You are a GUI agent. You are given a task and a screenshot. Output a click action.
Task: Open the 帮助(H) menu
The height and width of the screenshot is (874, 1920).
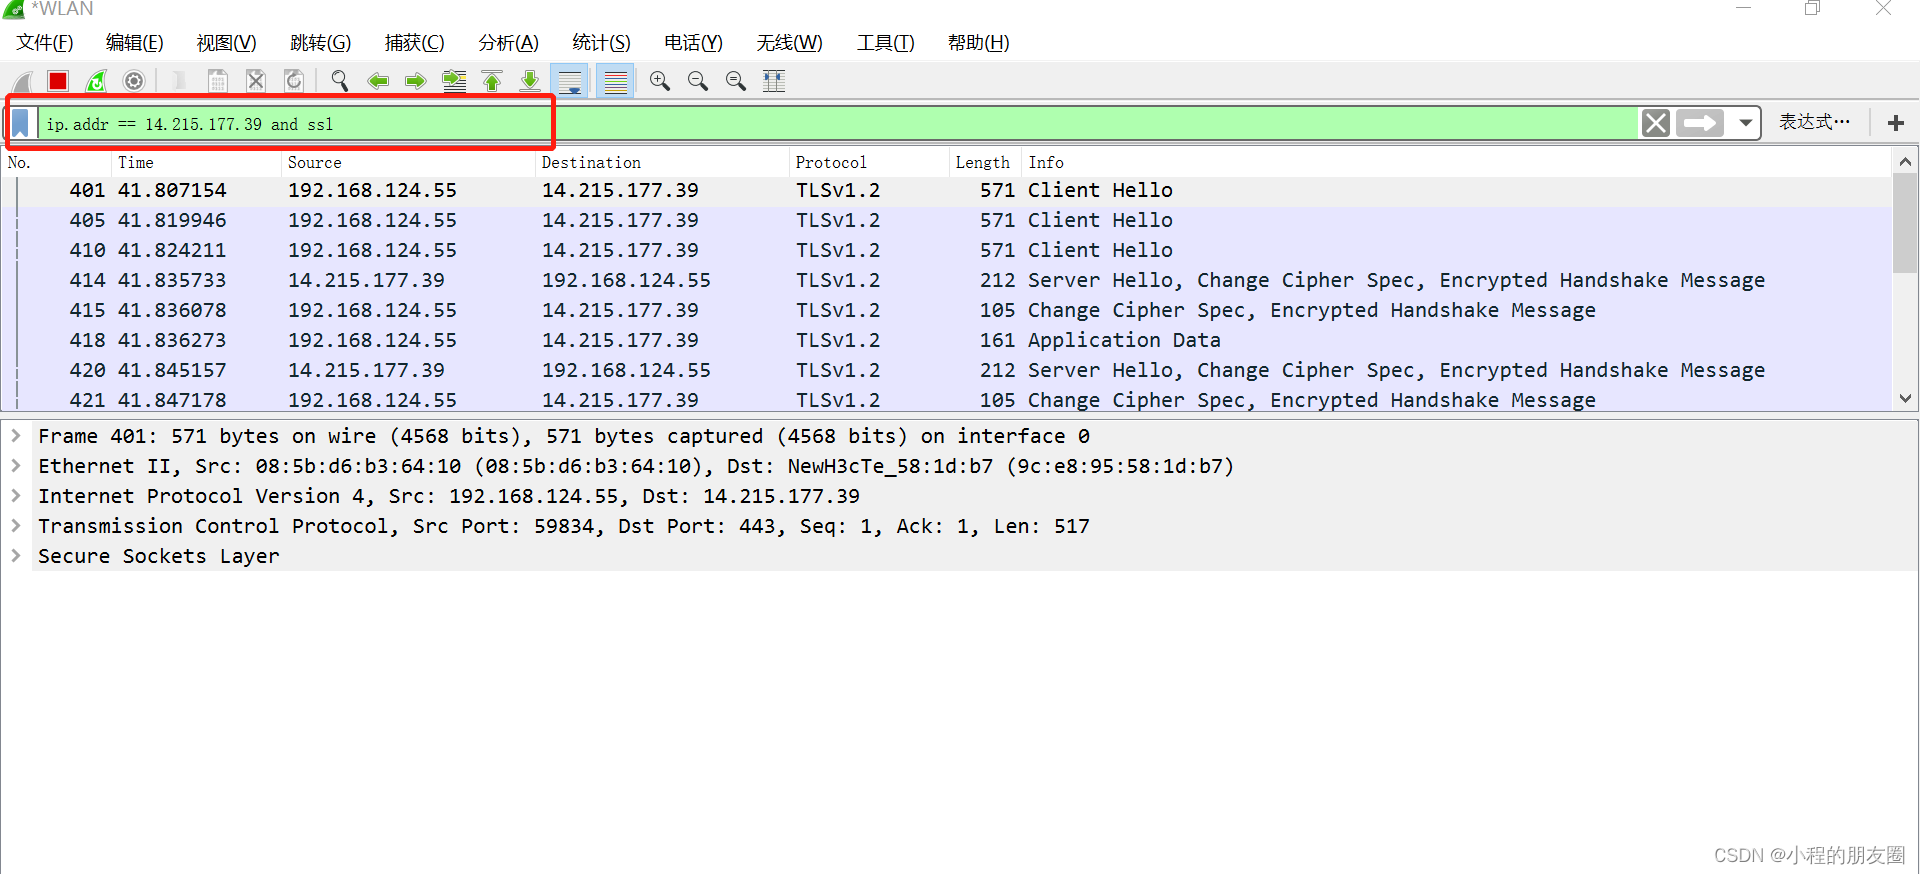979,43
